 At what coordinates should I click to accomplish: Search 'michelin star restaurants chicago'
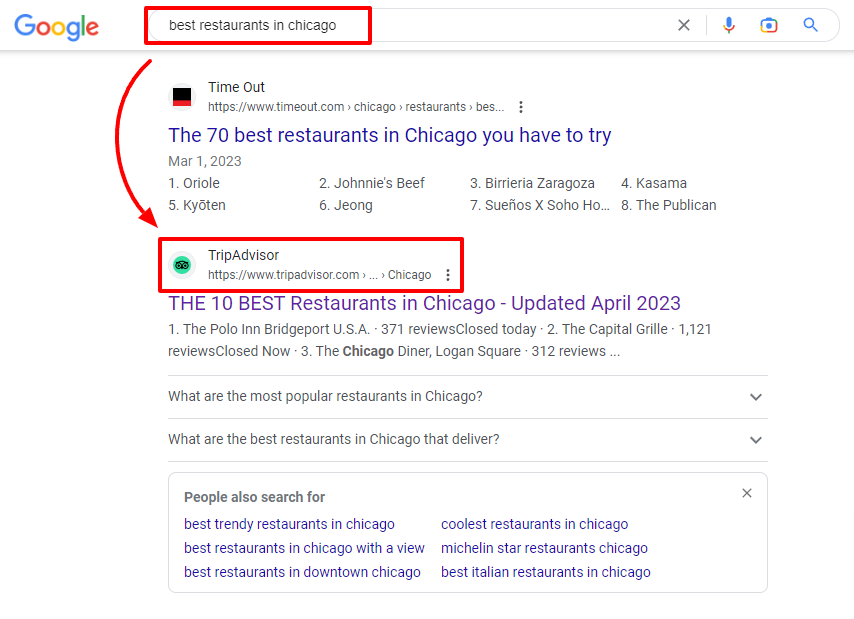tap(544, 548)
